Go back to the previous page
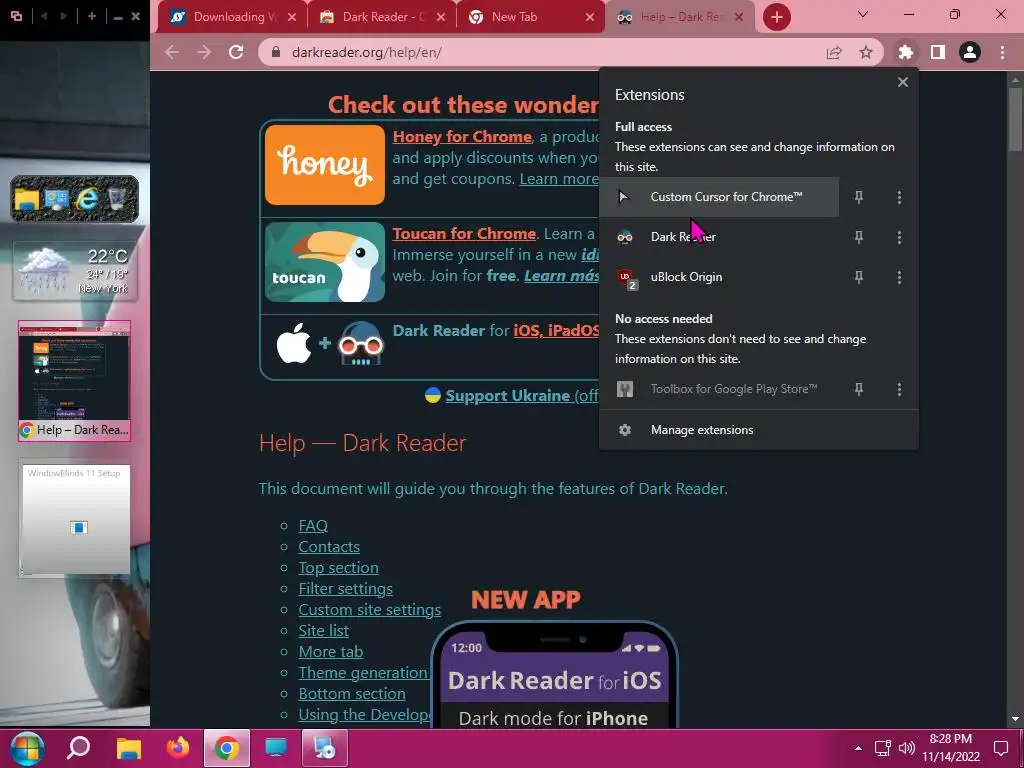 tap(172, 52)
